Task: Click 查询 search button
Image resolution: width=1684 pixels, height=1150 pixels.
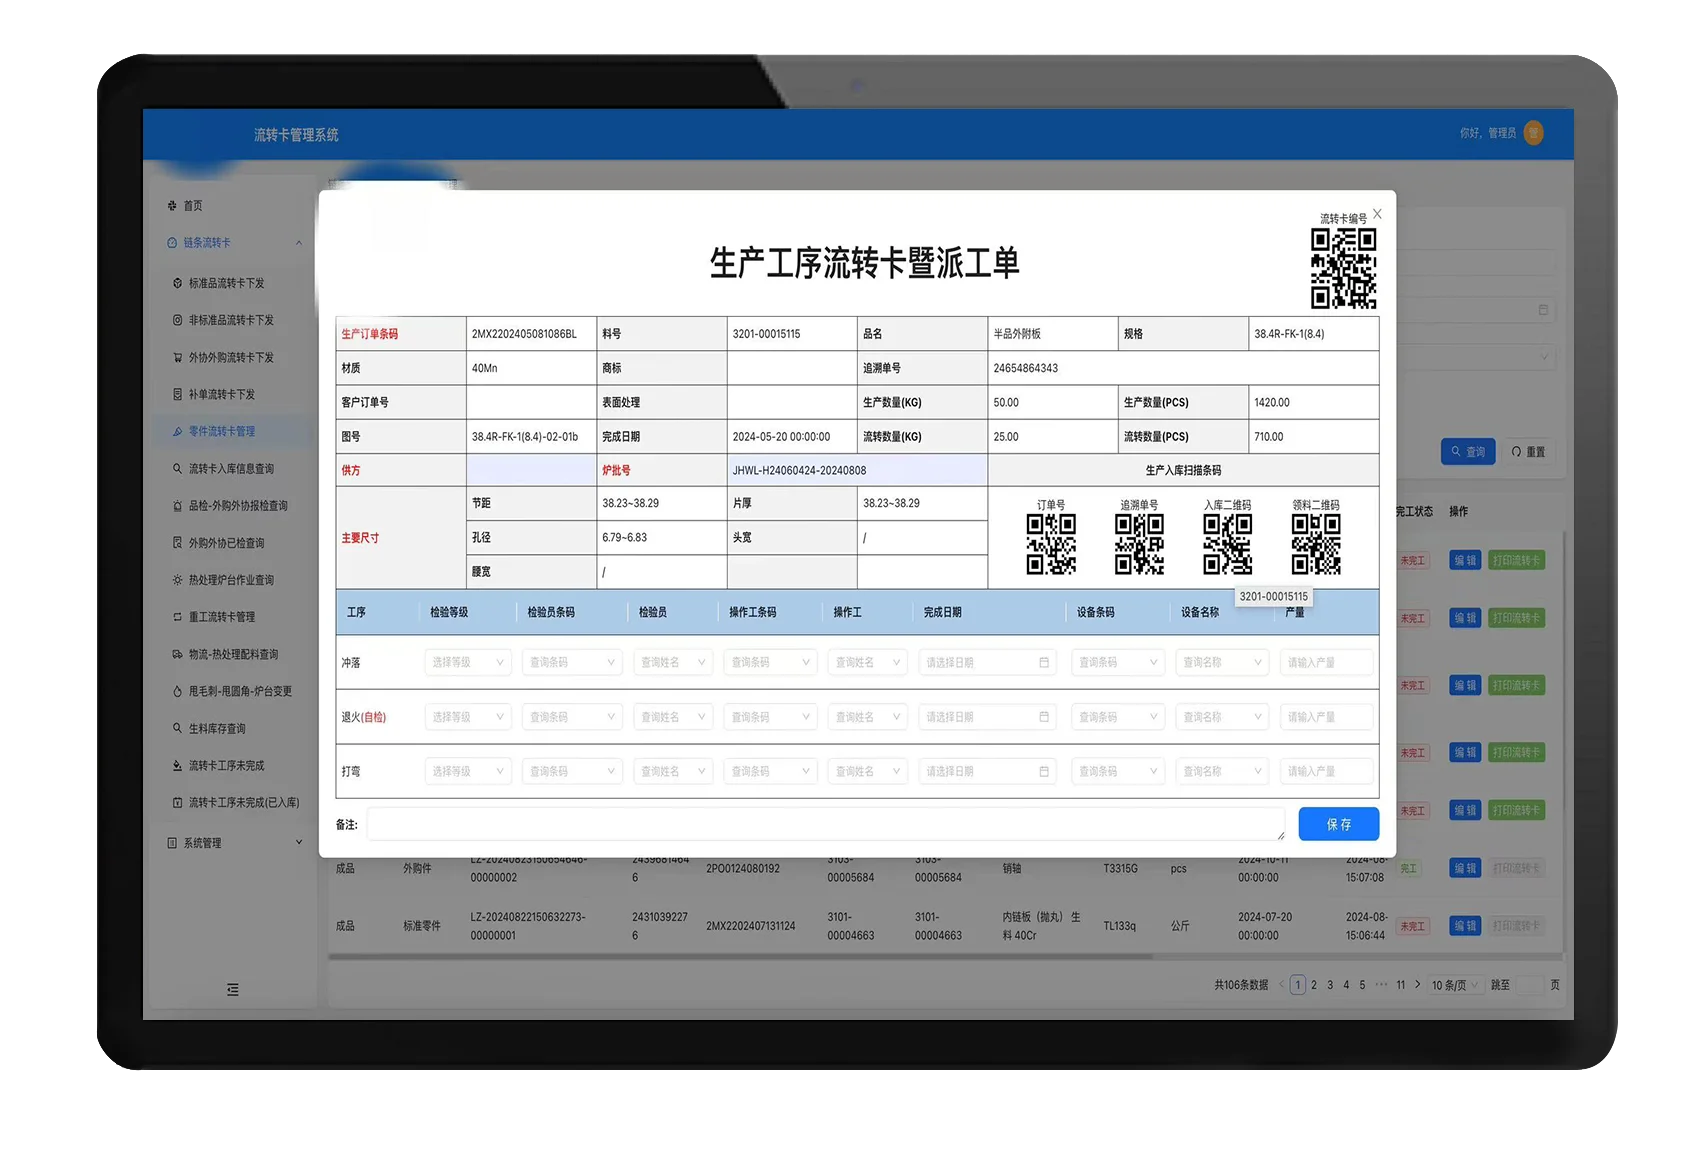Action: click(x=1468, y=452)
